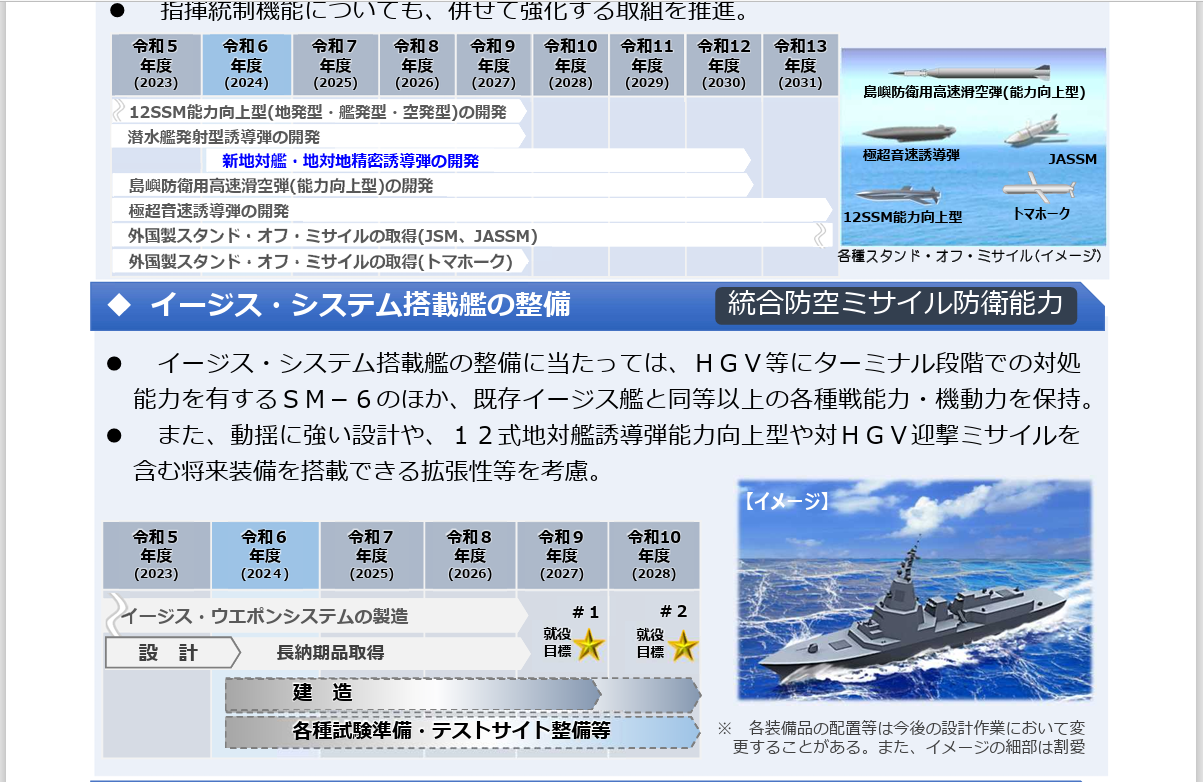Image resolution: width=1203 pixels, height=782 pixels.
Task: Click the 設計 arrow box
Action: tap(170, 653)
